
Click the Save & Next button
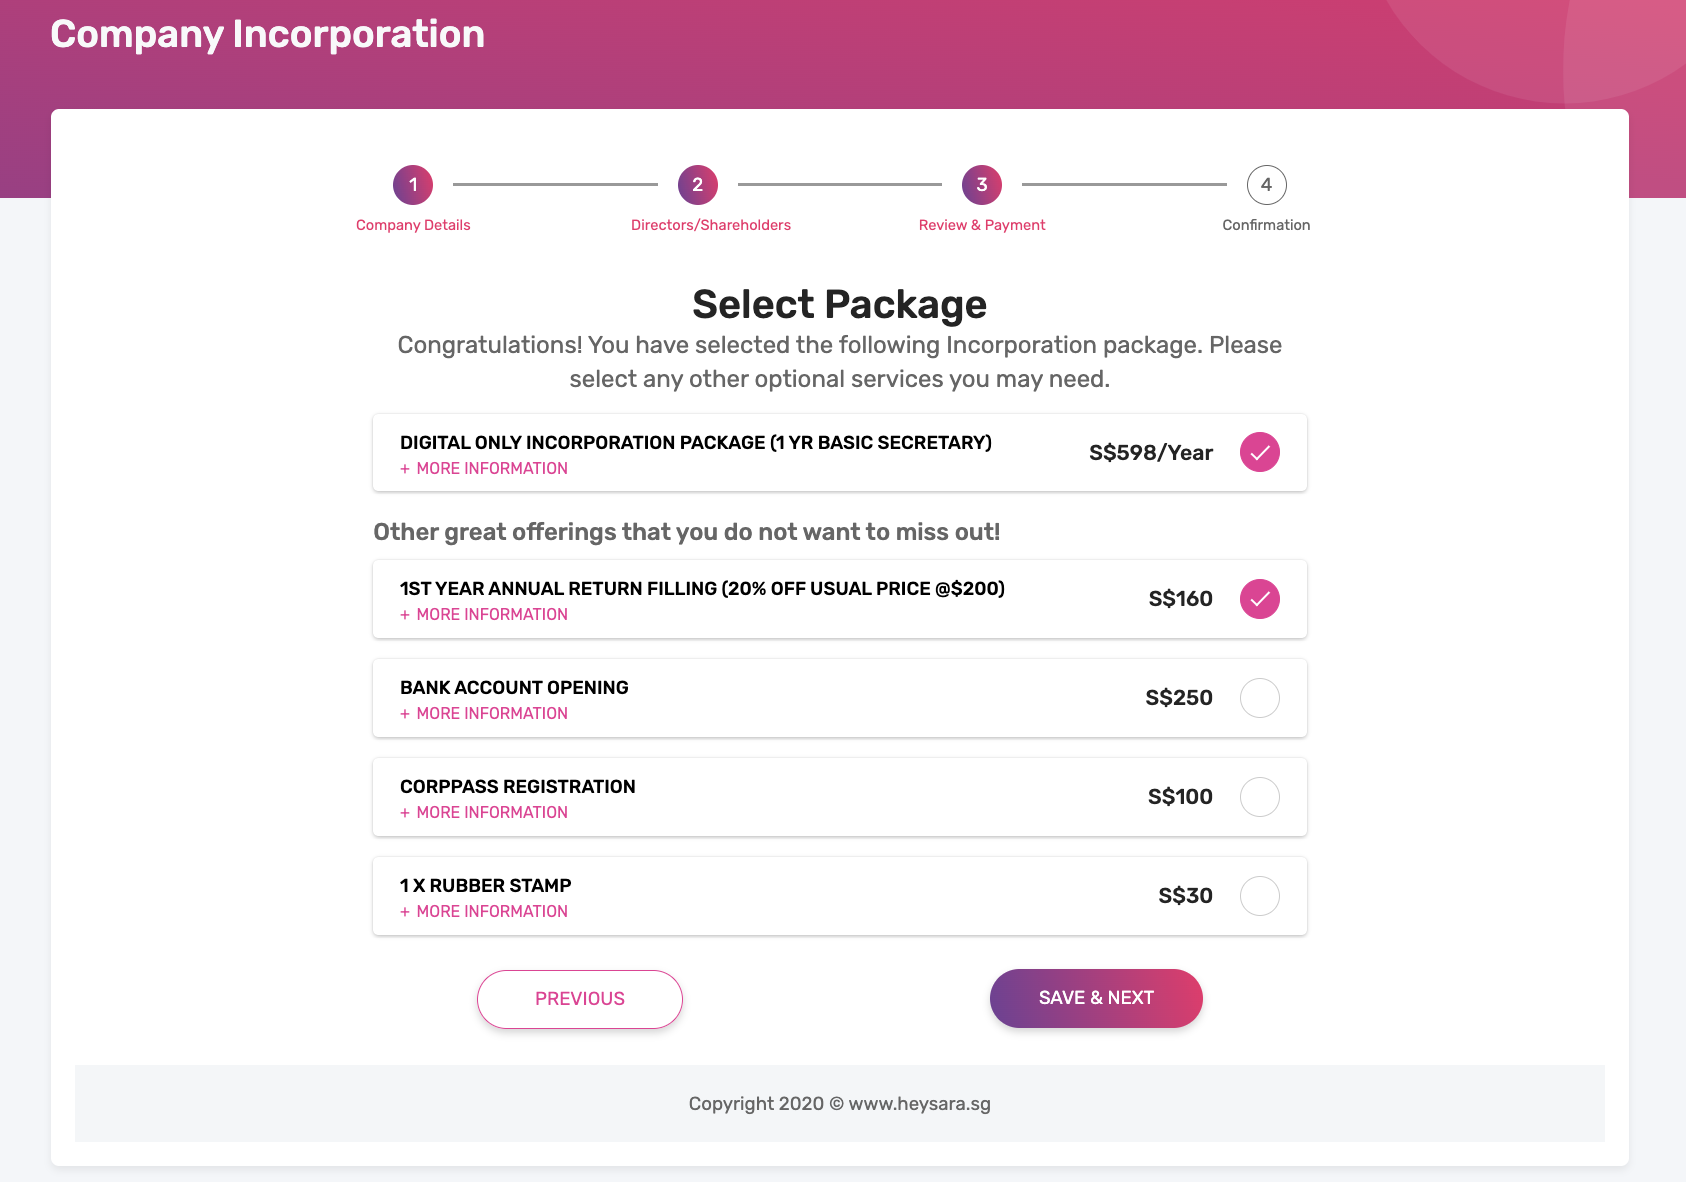click(x=1096, y=998)
